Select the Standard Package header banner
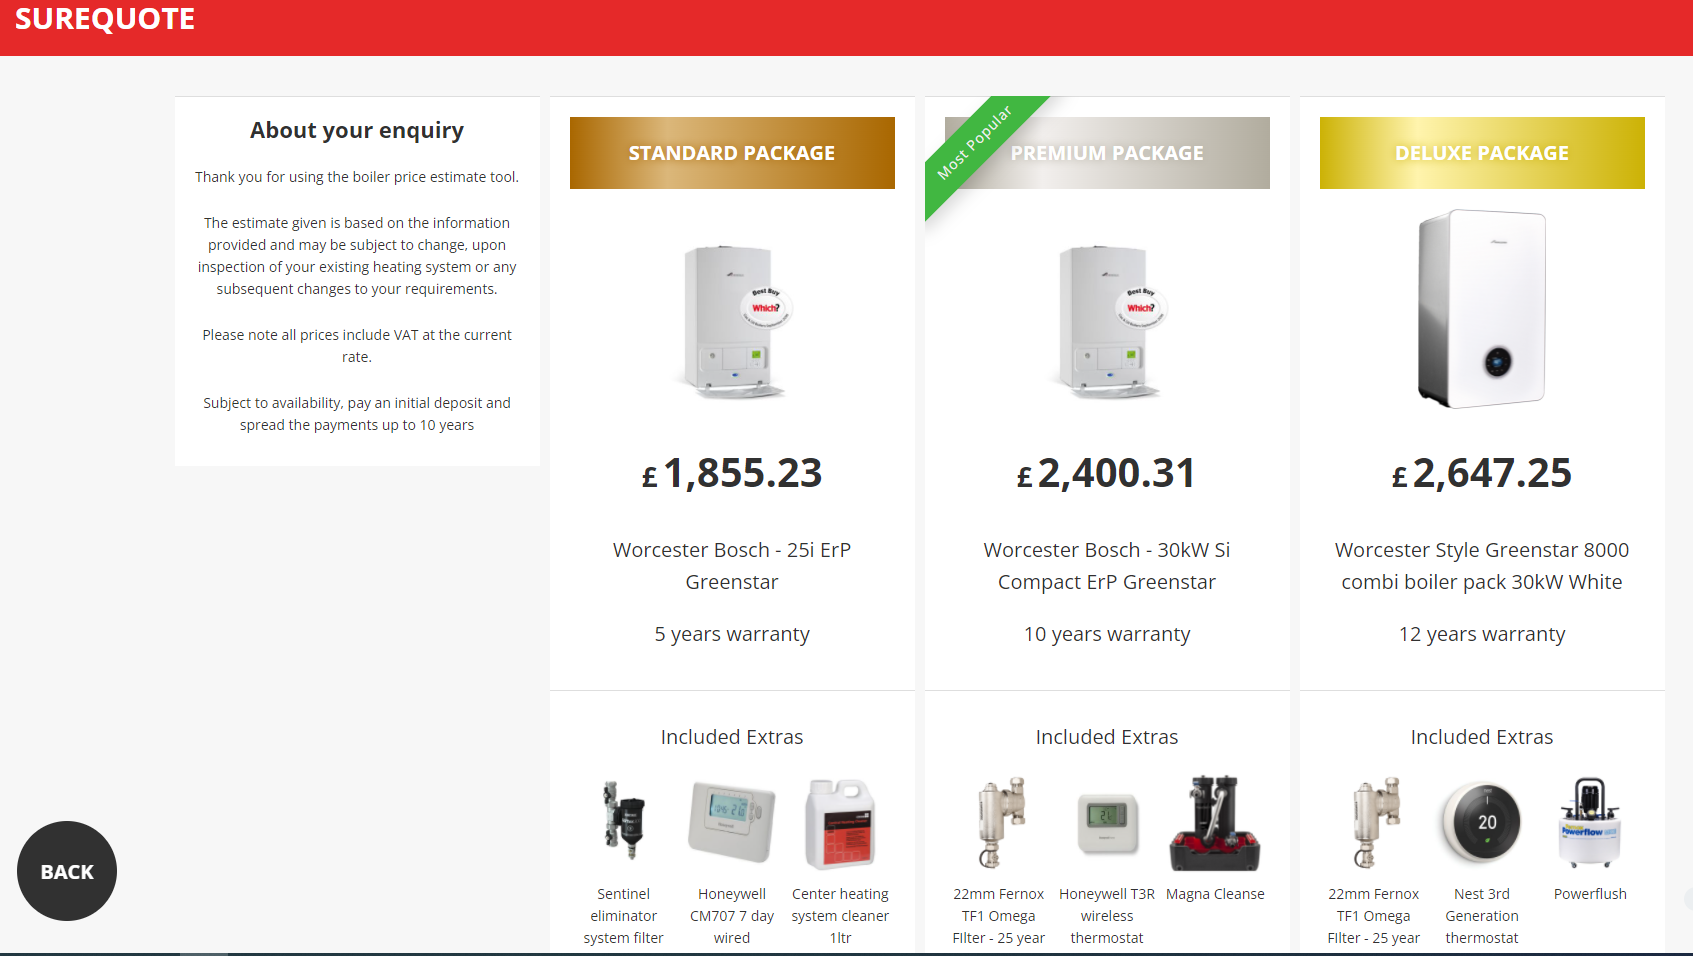The width and height of the screenshot is (1693, 956). 732,153
